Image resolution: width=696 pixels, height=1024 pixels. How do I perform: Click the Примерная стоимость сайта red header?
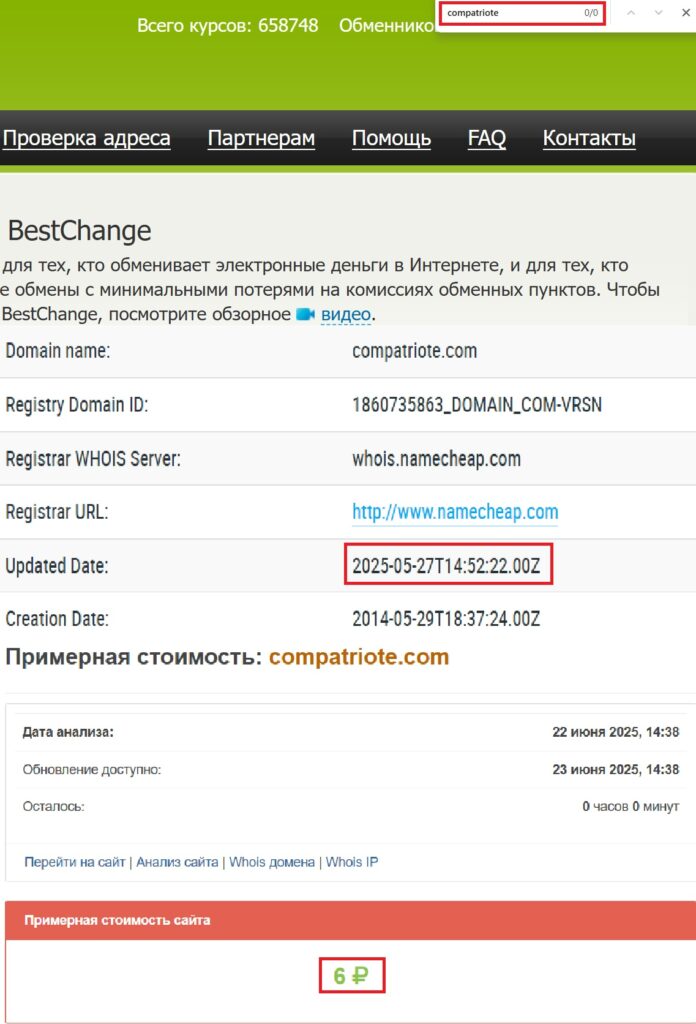click(x=118, y=920)
